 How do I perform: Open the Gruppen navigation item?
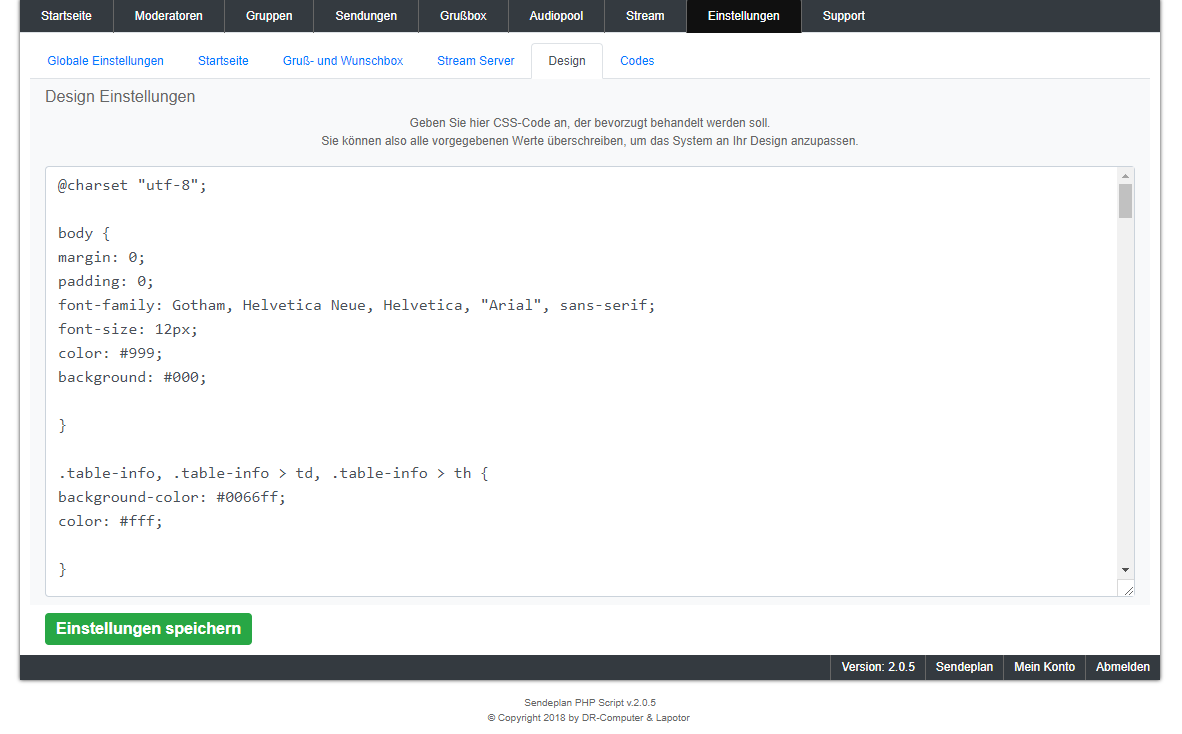coord(269,16)
